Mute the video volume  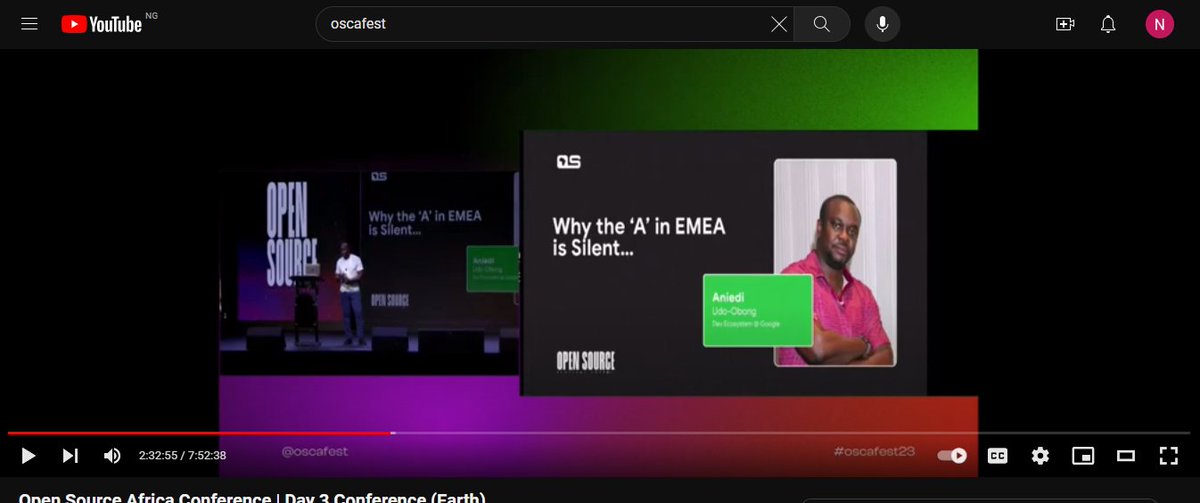[x=112, y=456]
